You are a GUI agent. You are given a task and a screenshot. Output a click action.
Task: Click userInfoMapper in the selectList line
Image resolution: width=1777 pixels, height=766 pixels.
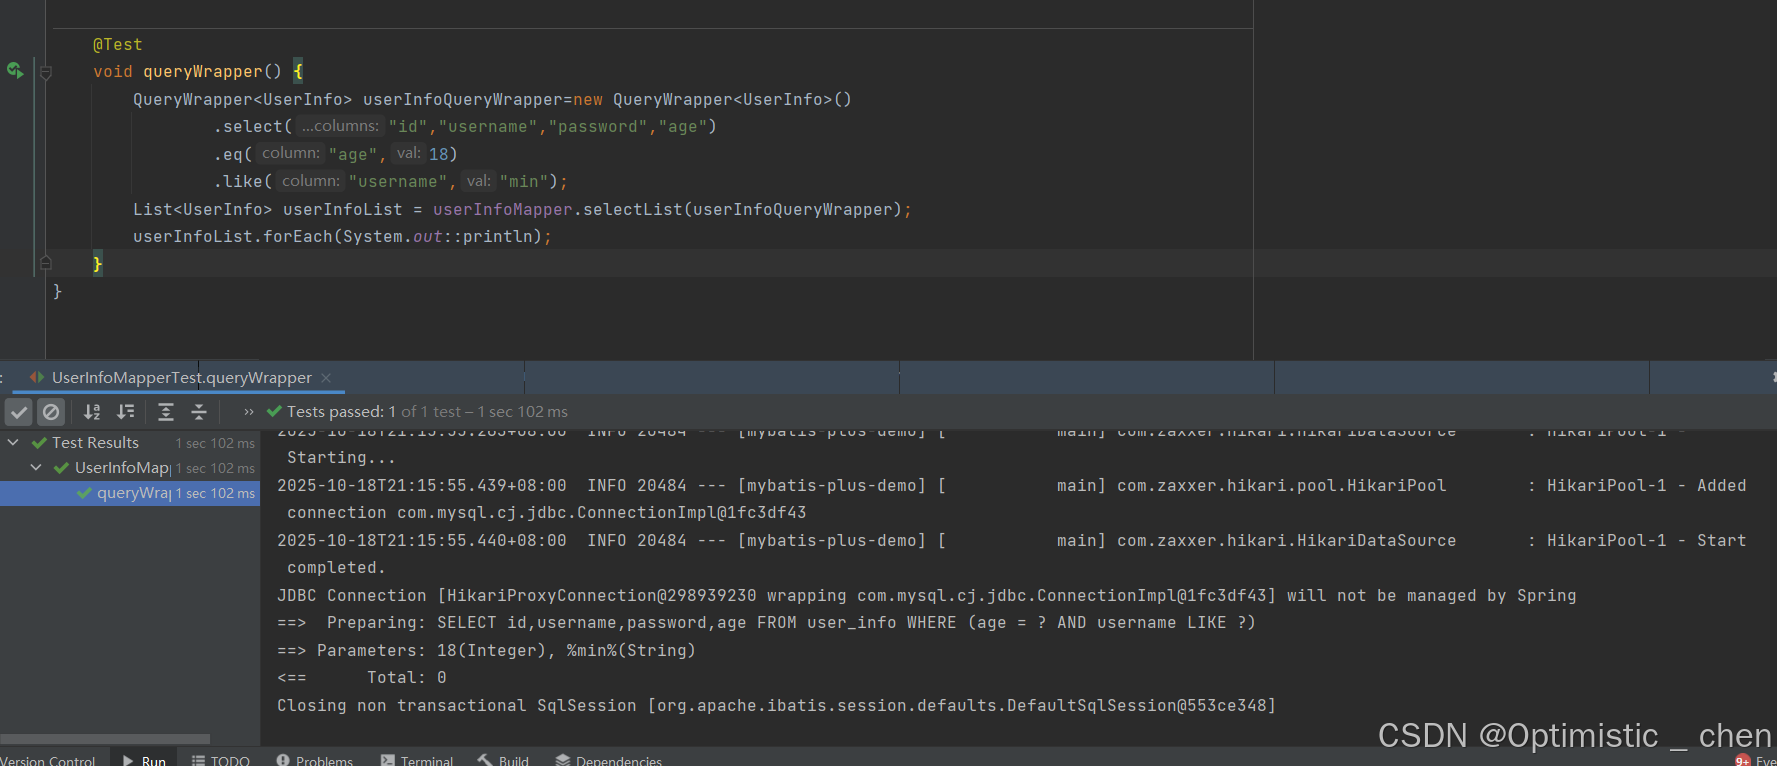503,210
